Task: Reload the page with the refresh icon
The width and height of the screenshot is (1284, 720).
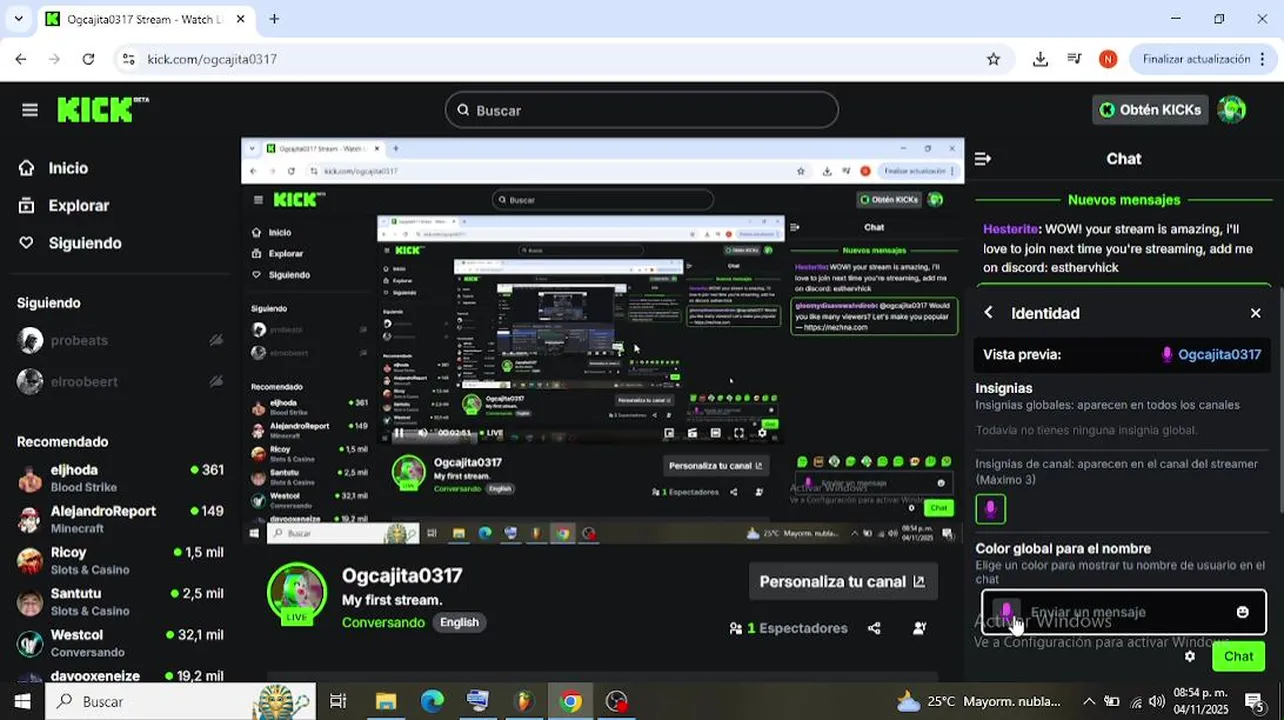Action: click(x=88, y=59)
